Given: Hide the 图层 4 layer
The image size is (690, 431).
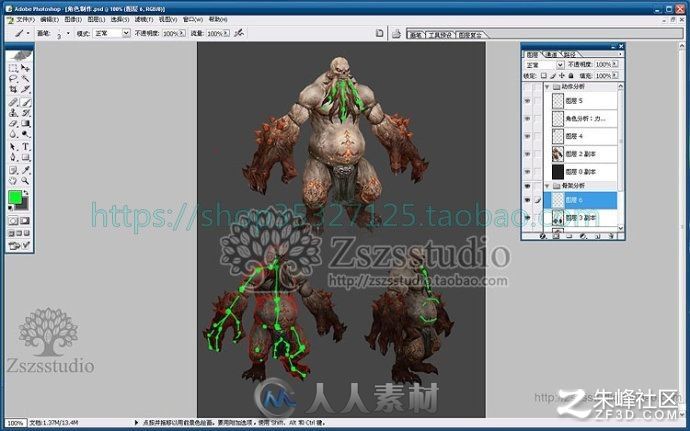Looking at the screenshot, I should 527,136.
